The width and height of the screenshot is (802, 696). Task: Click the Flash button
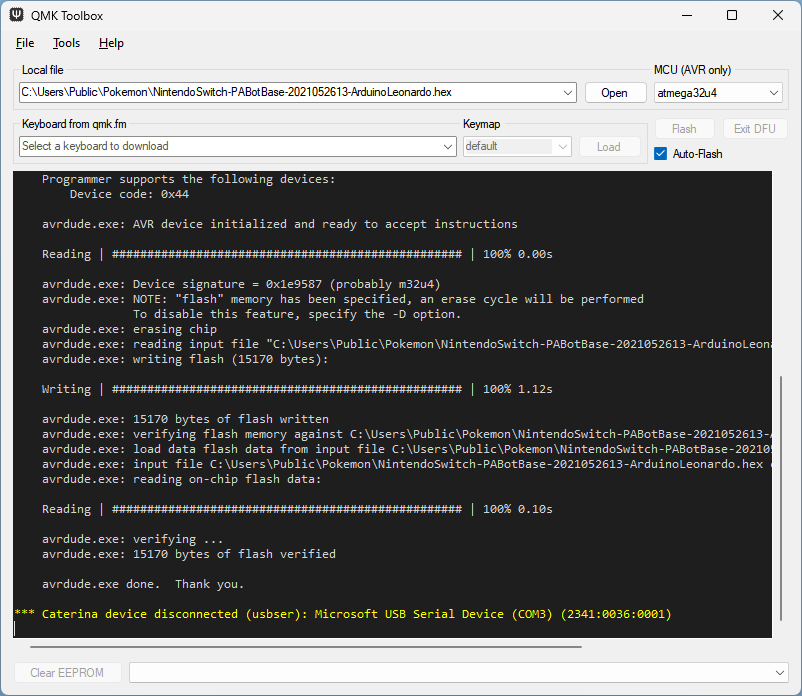point(684,129)
